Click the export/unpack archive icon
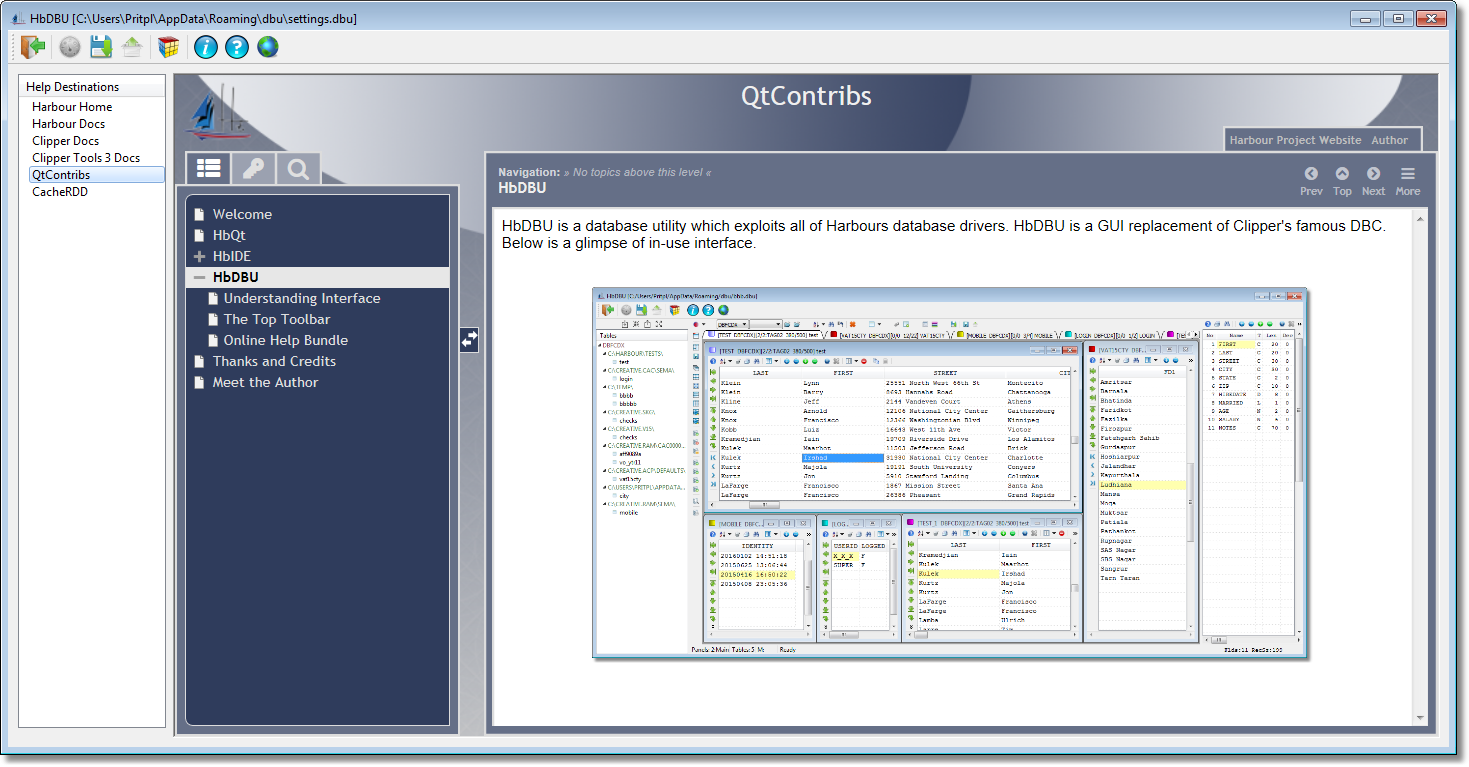Screen dimensions: 1469x767 point(132,46)
